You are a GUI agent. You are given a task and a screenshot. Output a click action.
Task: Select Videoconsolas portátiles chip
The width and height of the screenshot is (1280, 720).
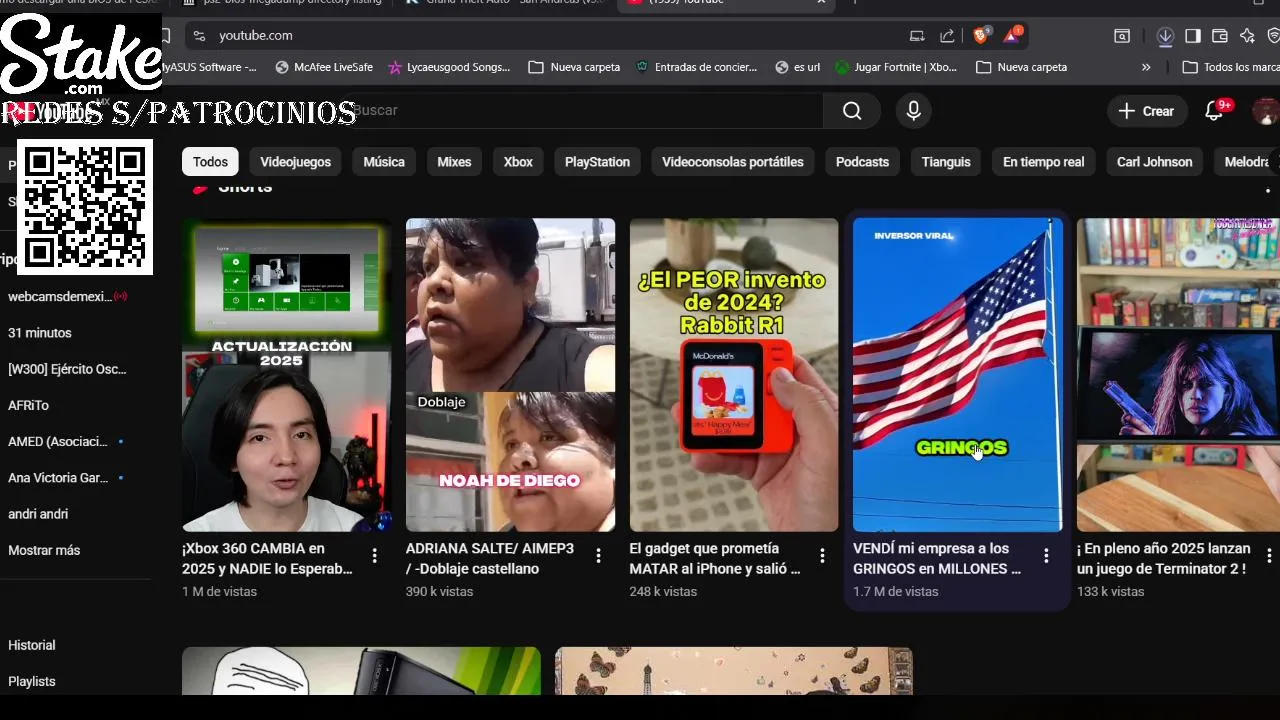pyautogui.click(x=733, y=162)
